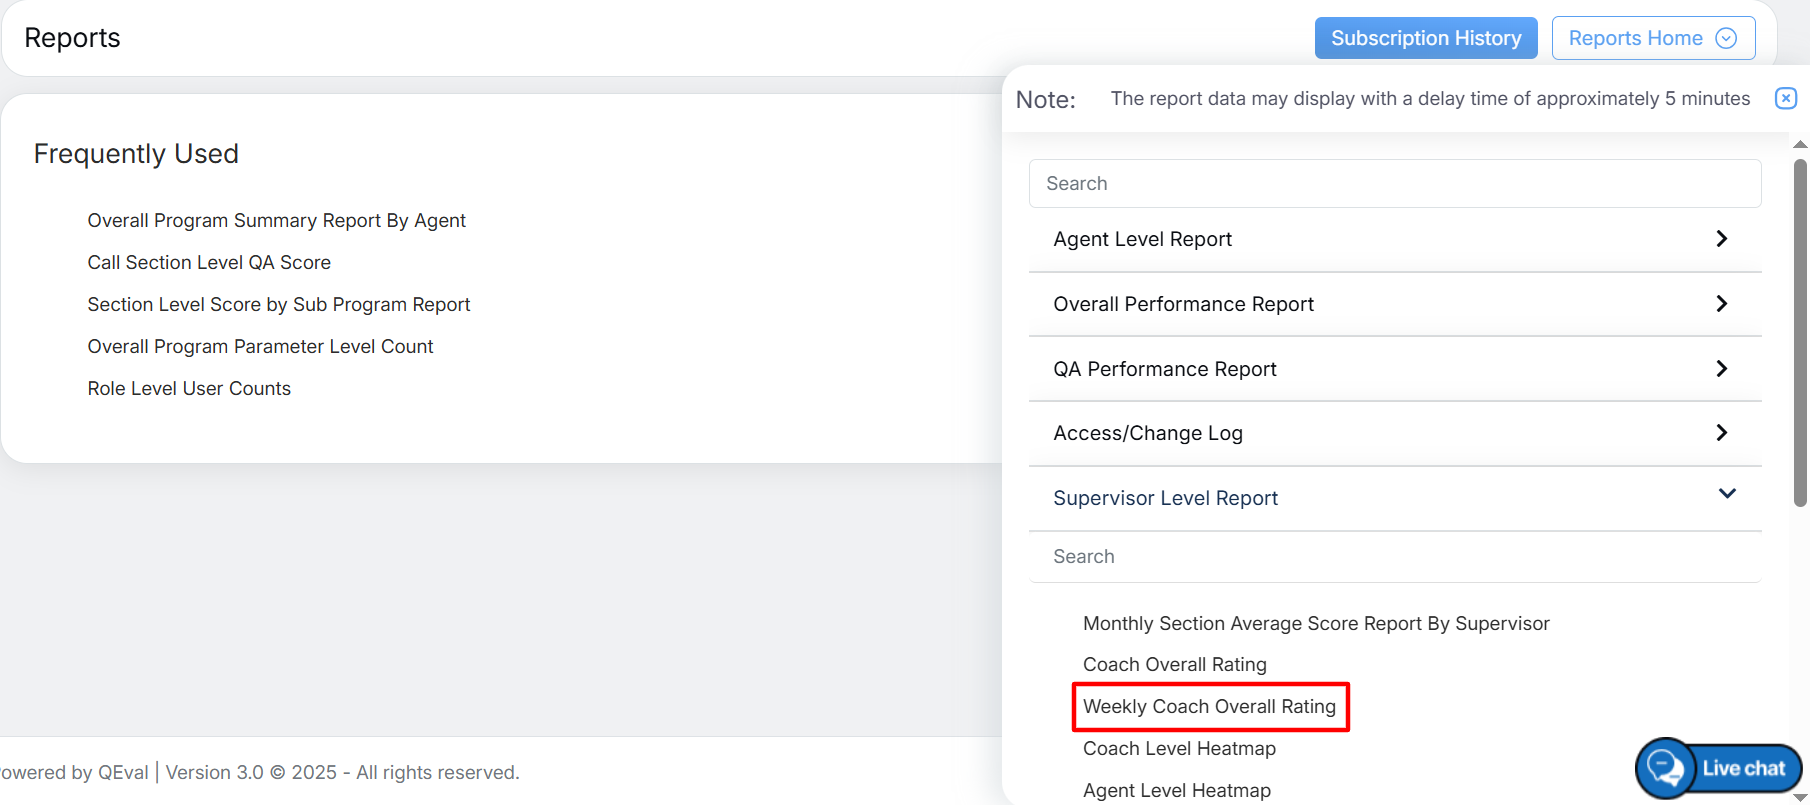Open Overall Program Summary Report By Agent

click(276, 221)
